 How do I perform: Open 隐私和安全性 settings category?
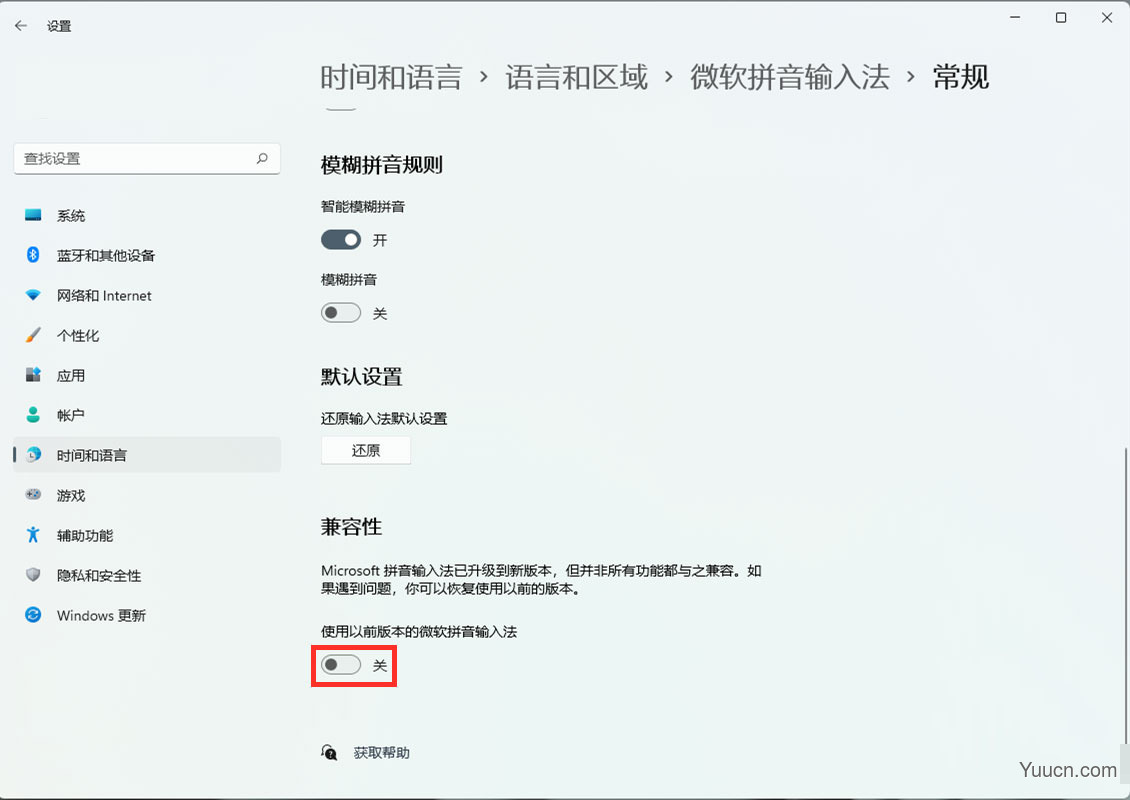147,575
